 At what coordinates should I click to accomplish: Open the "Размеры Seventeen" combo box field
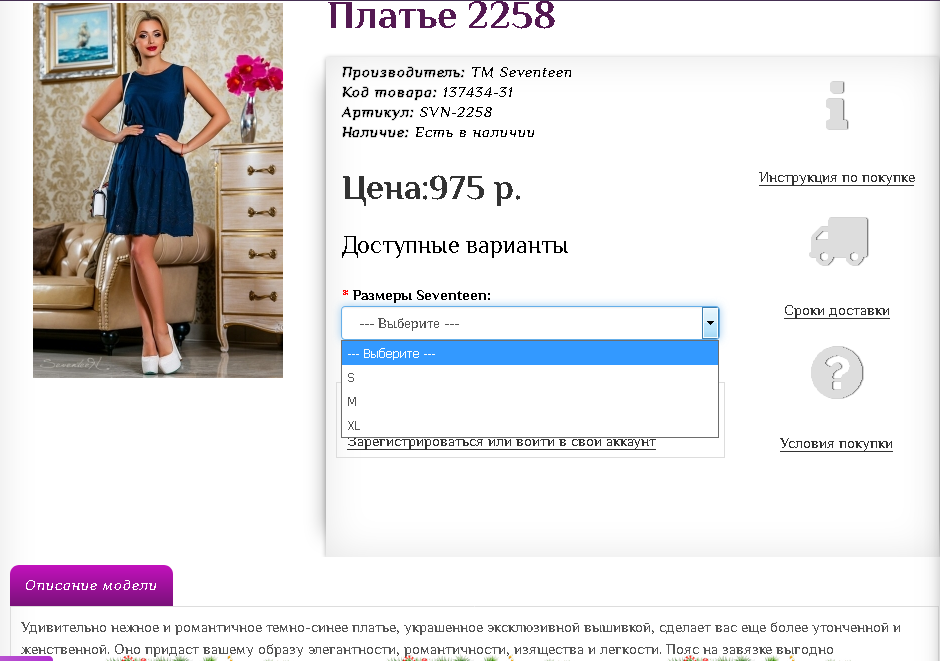pos(520,322)
